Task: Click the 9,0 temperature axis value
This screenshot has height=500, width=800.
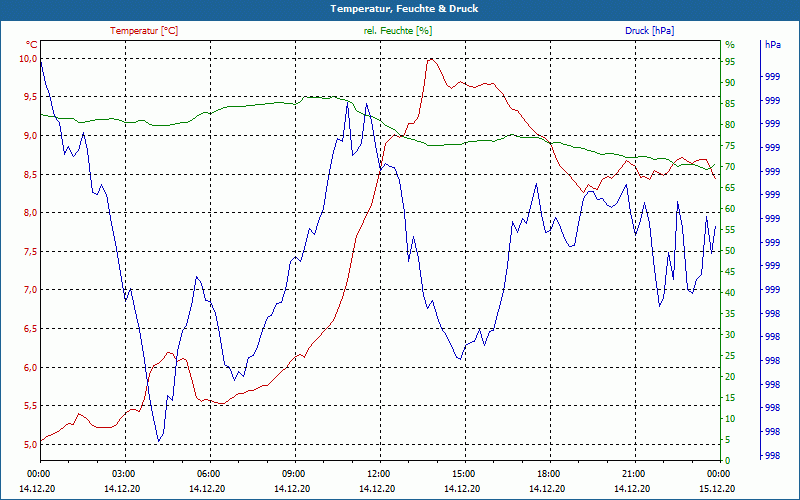Action: 30,136
